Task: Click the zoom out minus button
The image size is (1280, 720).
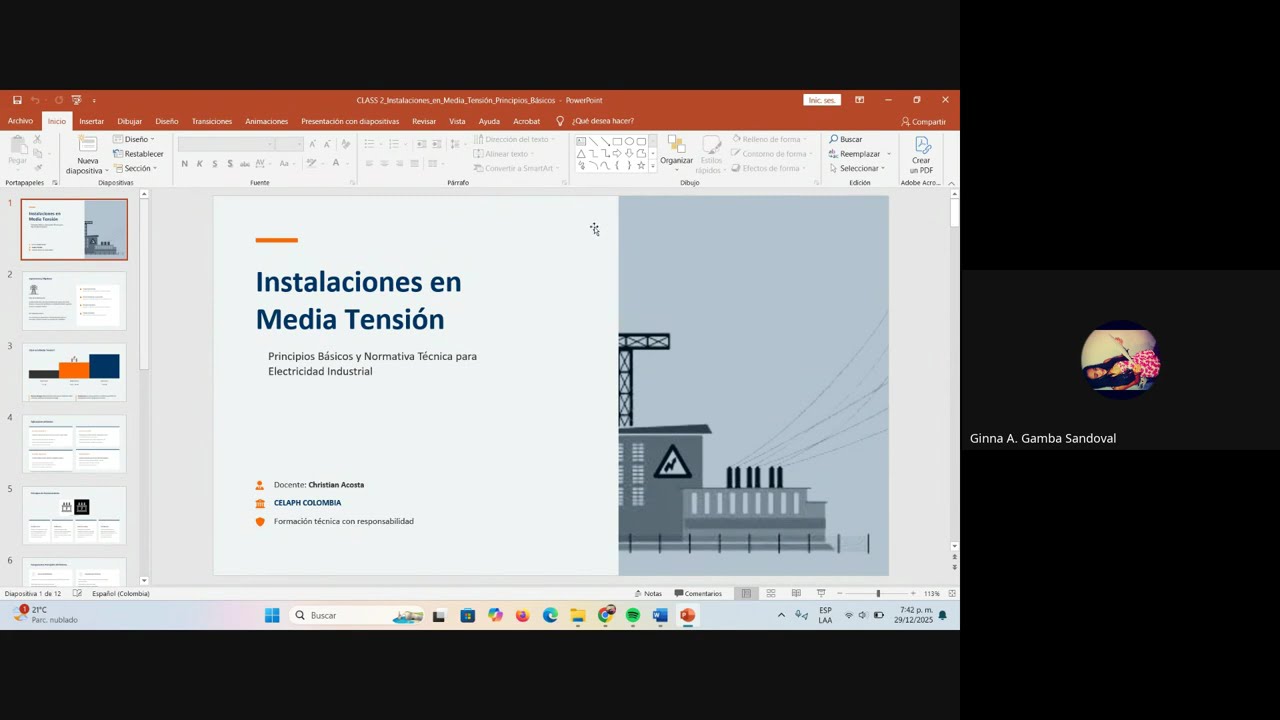Action: (x=839, y=593)
